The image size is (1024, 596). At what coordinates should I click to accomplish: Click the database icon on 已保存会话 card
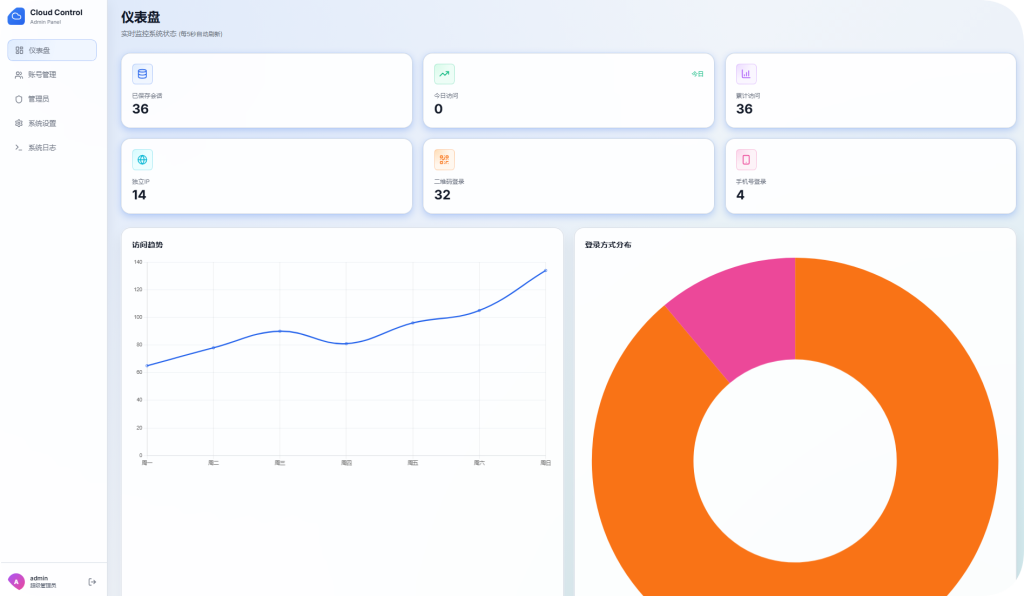pos(142,74)
